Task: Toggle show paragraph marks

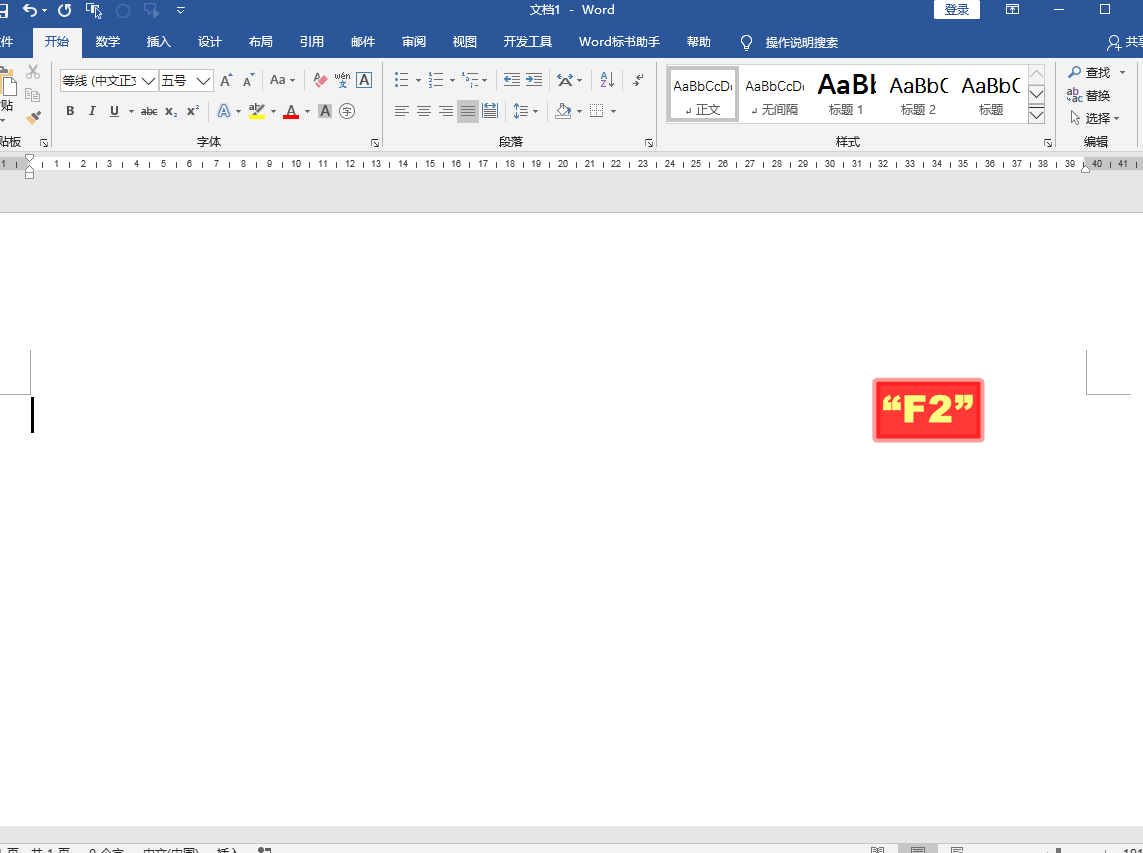Action: coord(639,79)
